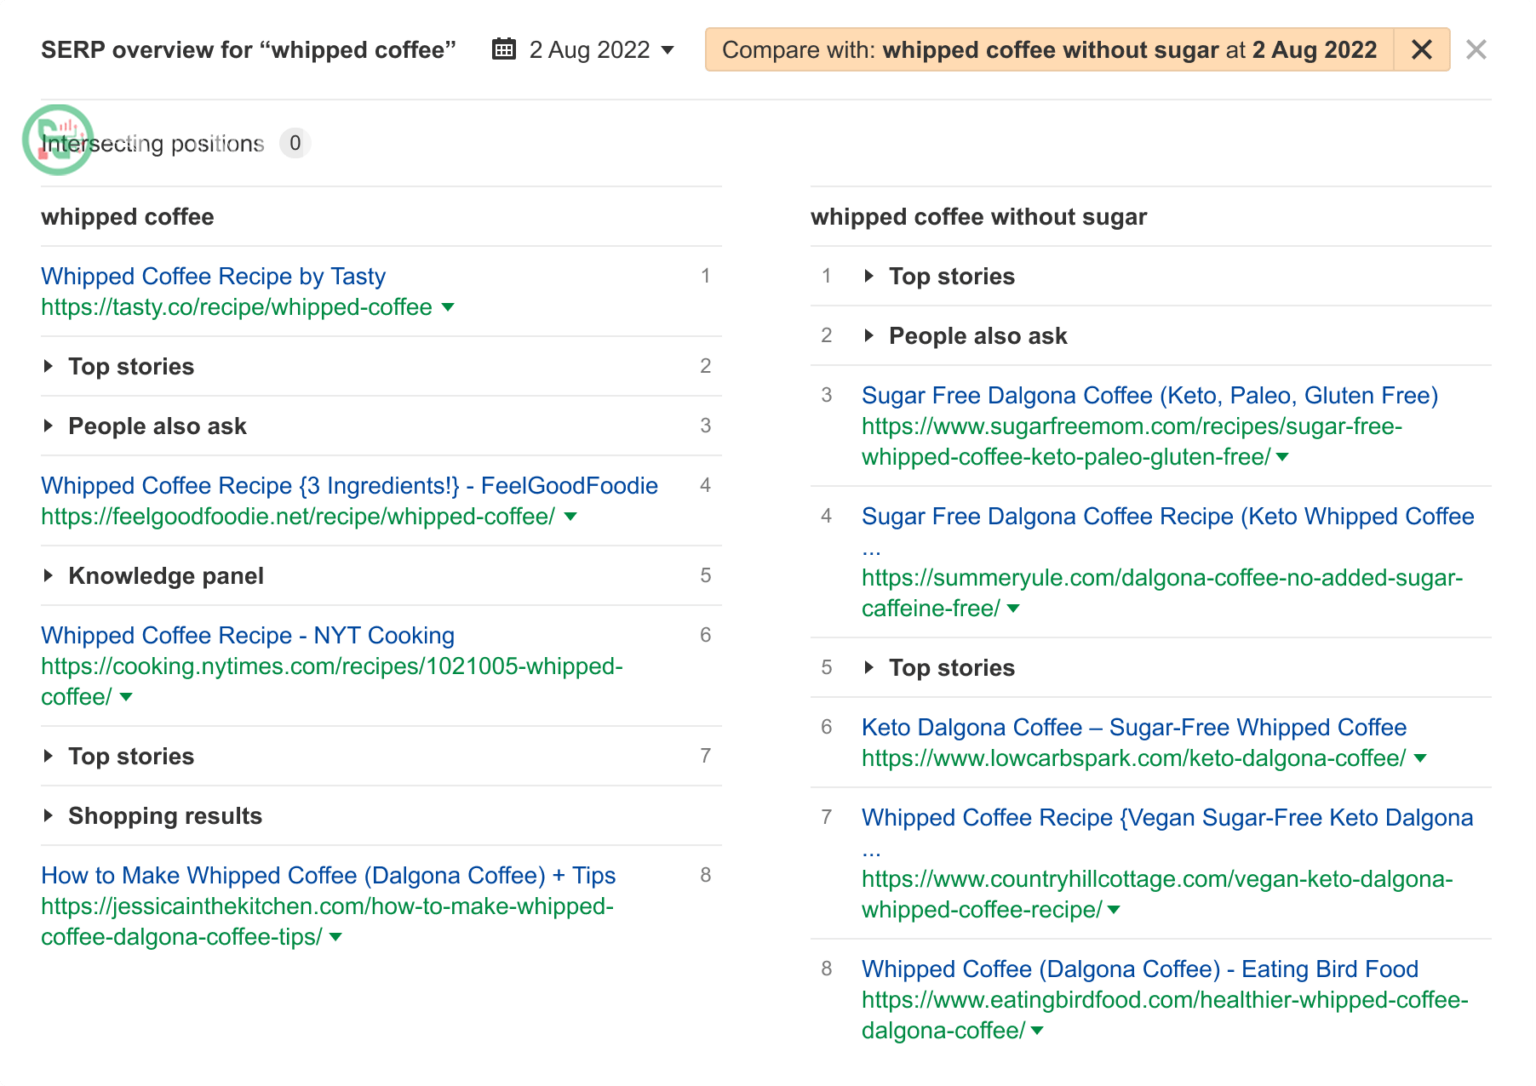
Task: Open the cooking.nytimes.com URL dropdown arrow
Action: 126,697
